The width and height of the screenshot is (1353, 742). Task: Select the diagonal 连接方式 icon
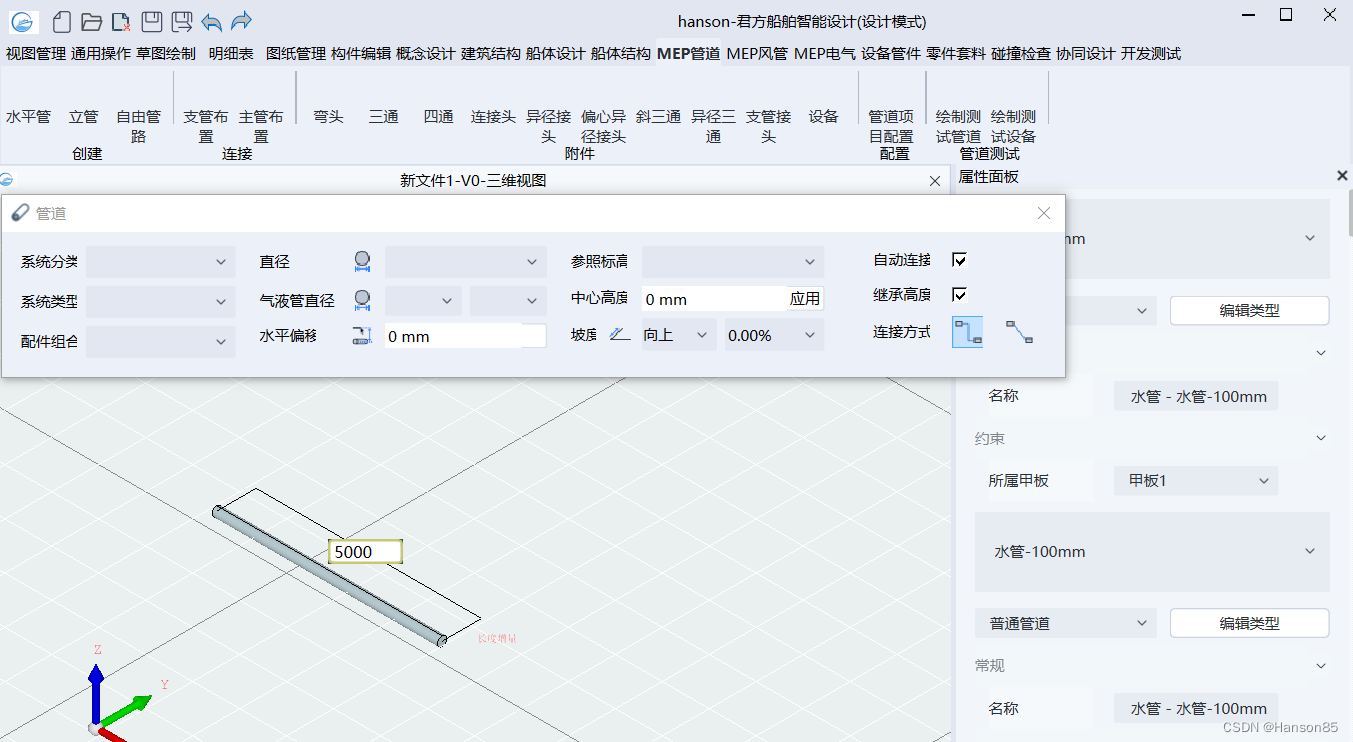(x=1019, y=332)
